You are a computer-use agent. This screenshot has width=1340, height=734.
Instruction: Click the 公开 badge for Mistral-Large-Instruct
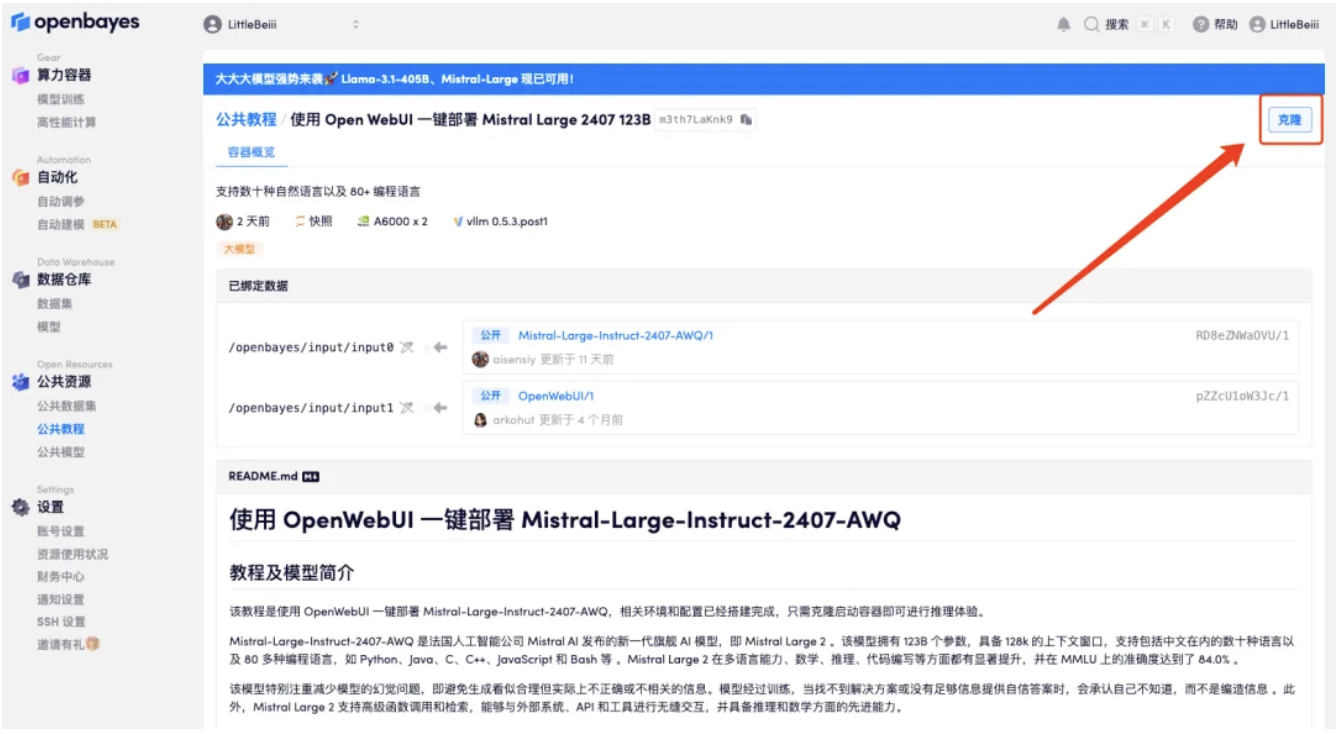click(x=490, y=336)
